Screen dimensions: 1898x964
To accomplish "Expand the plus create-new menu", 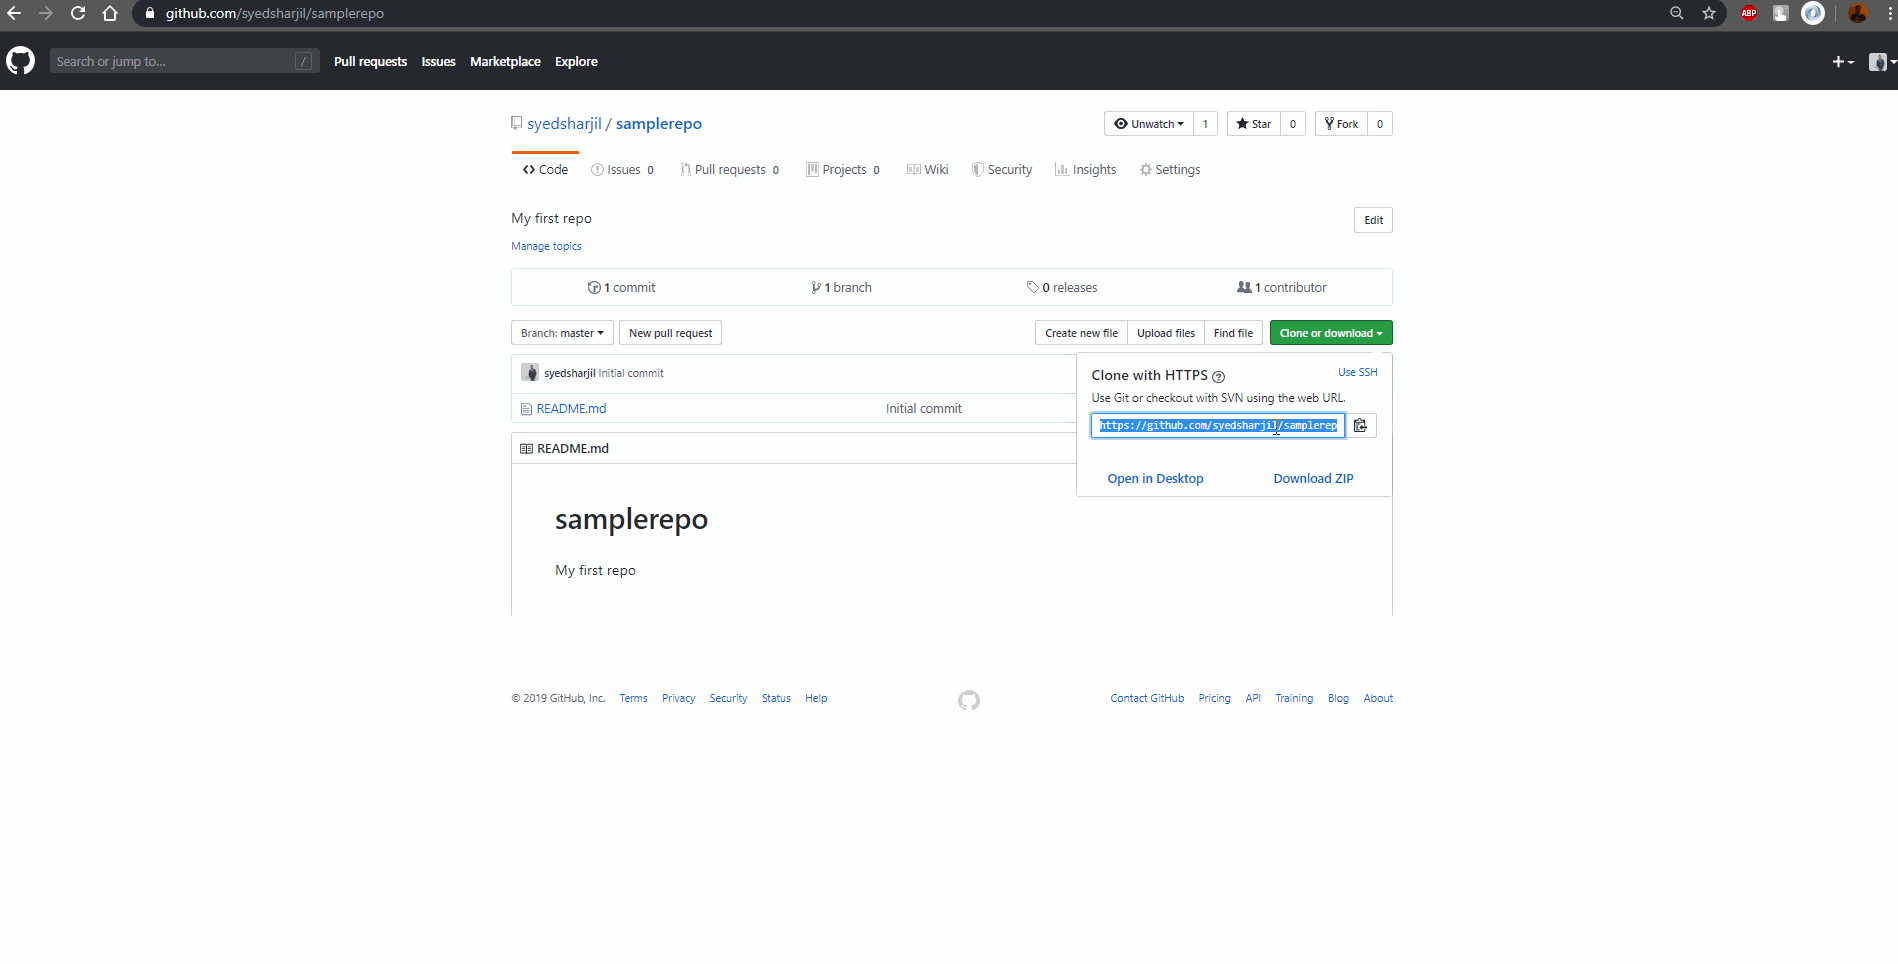I will point(1842,62).
